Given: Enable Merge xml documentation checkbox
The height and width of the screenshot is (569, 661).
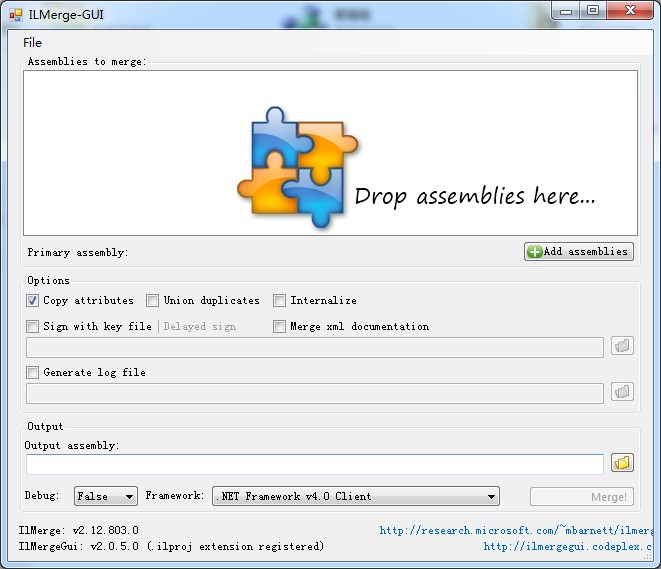Looking at the screenshot, I should (x=279, y=326).
